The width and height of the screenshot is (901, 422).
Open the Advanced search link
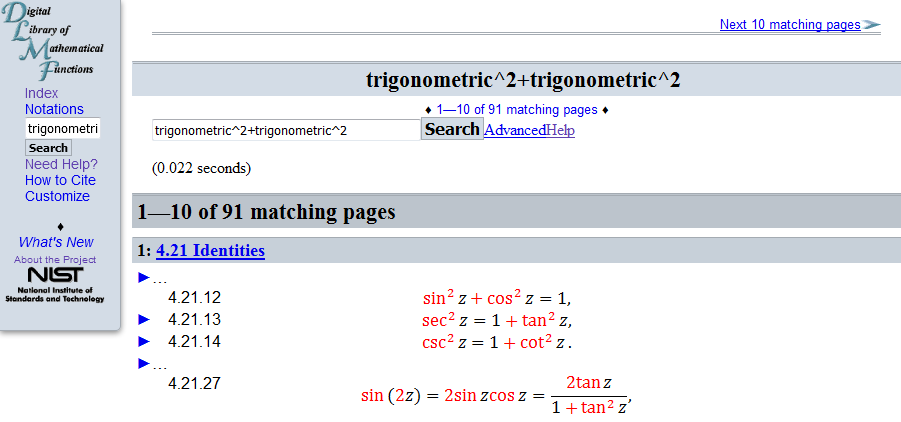point(515,130)
